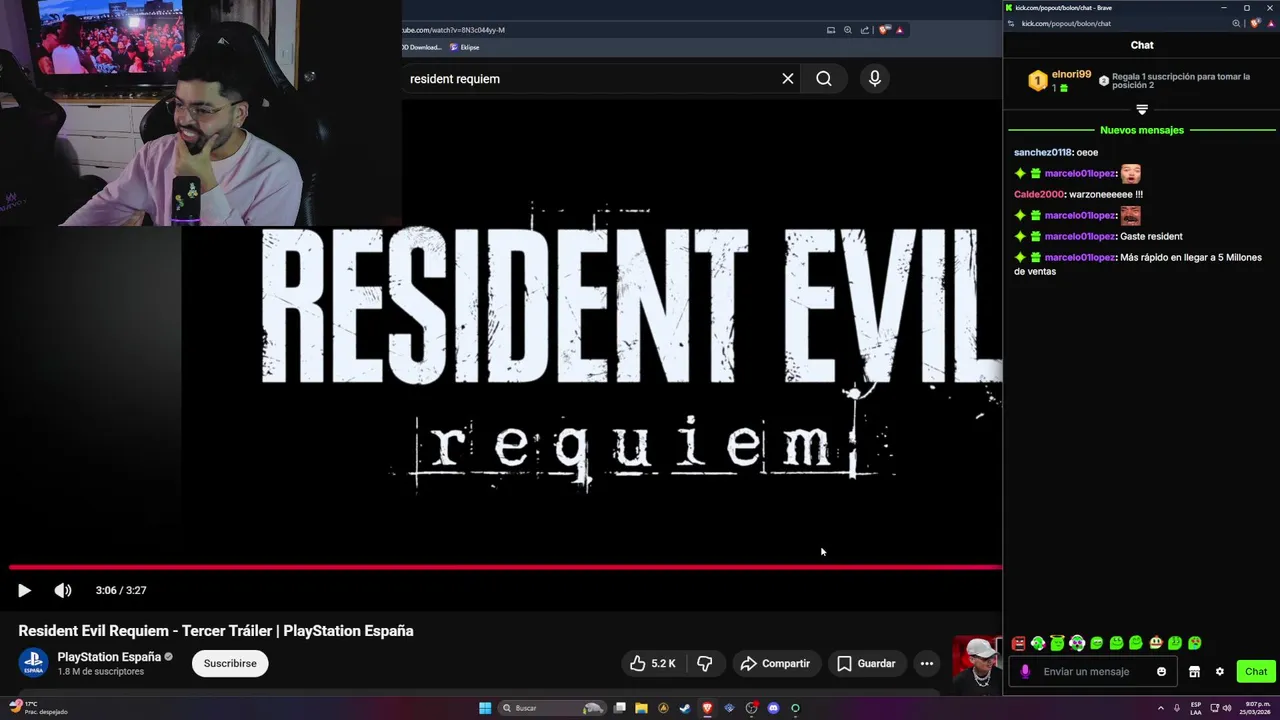Open PlayStation España channel name link

(109, 657)
